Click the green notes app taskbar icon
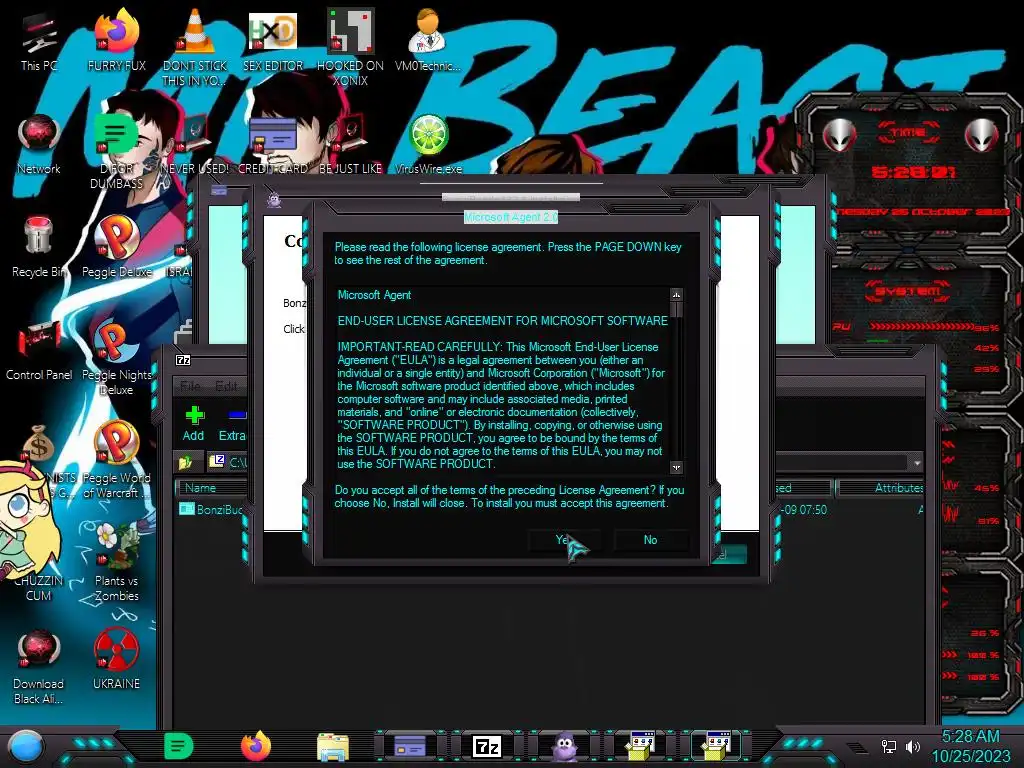The height and width of the screenshot is (768, 1024). pos(178,746)
